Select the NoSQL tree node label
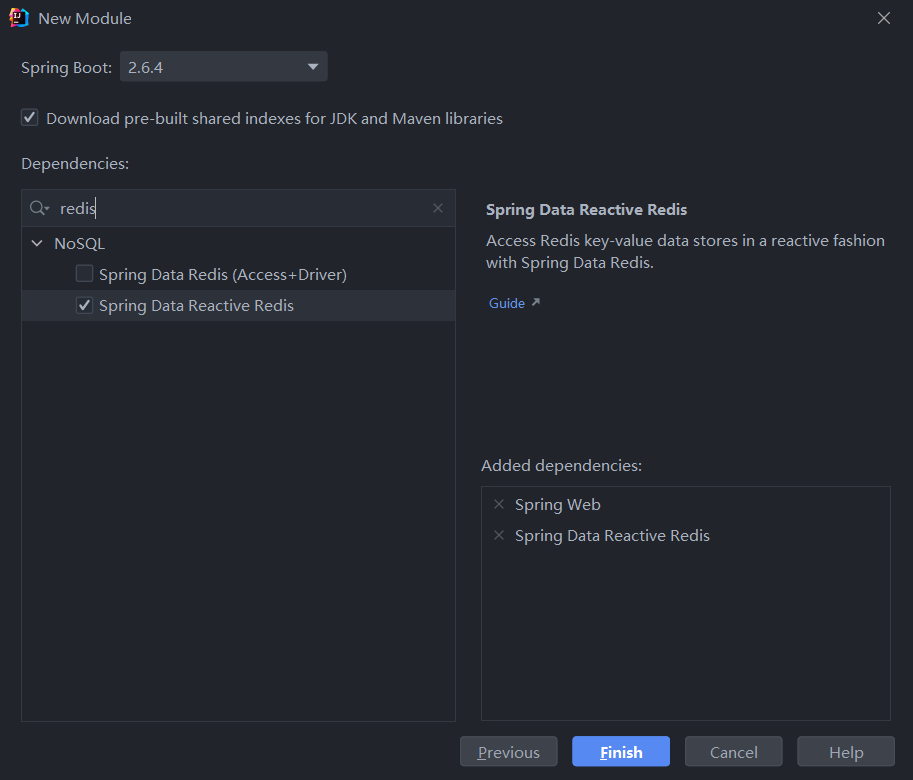 [x=80, y=243]
